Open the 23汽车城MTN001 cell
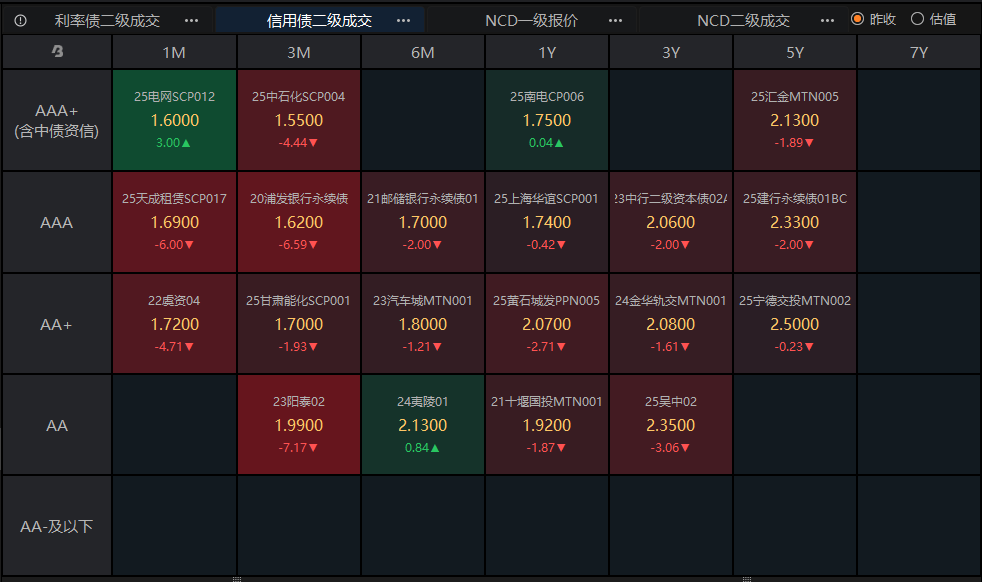Viewport: 982px width, 582px height. 423,324
